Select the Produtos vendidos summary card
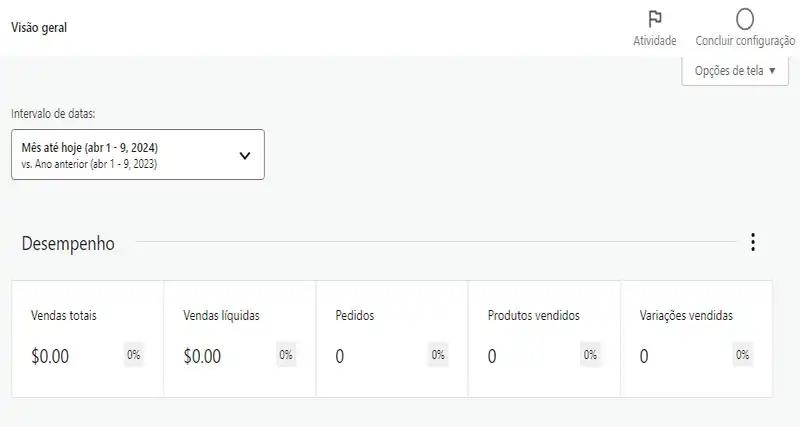 tap(543, 338)
